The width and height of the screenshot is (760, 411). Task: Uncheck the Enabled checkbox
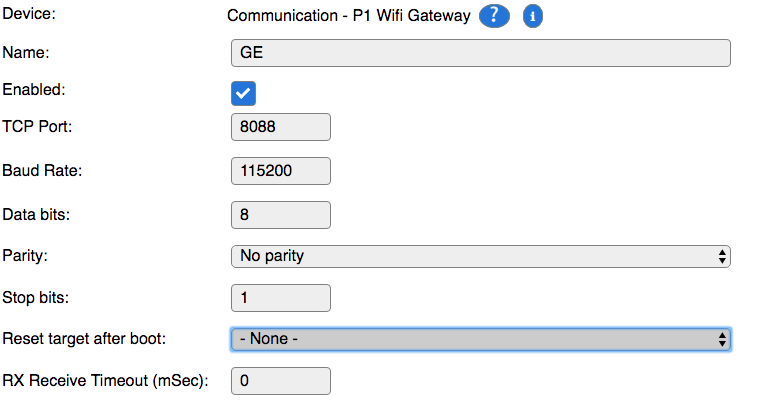[243, 93]
